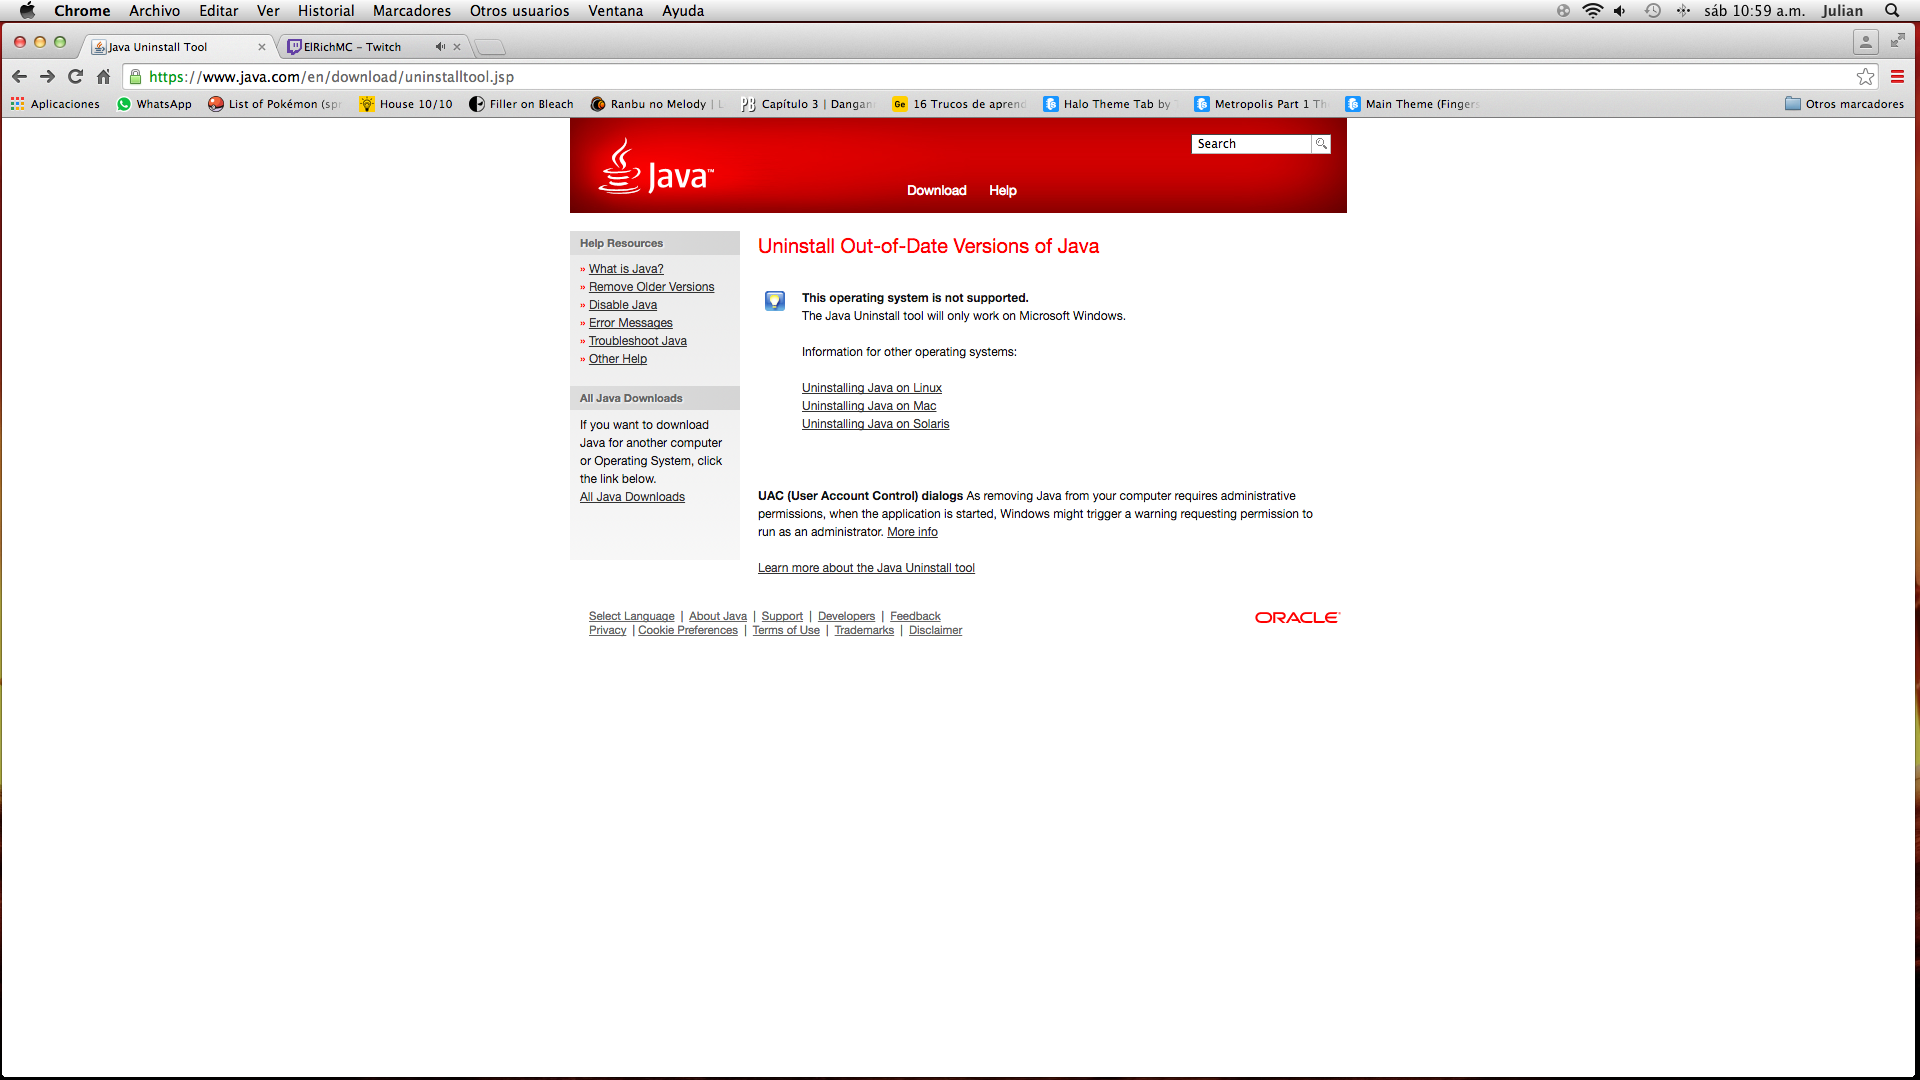1920x1080 pixels.
Task: Open the Aplicaciones apps grid icon
Action: coord(17,104)
